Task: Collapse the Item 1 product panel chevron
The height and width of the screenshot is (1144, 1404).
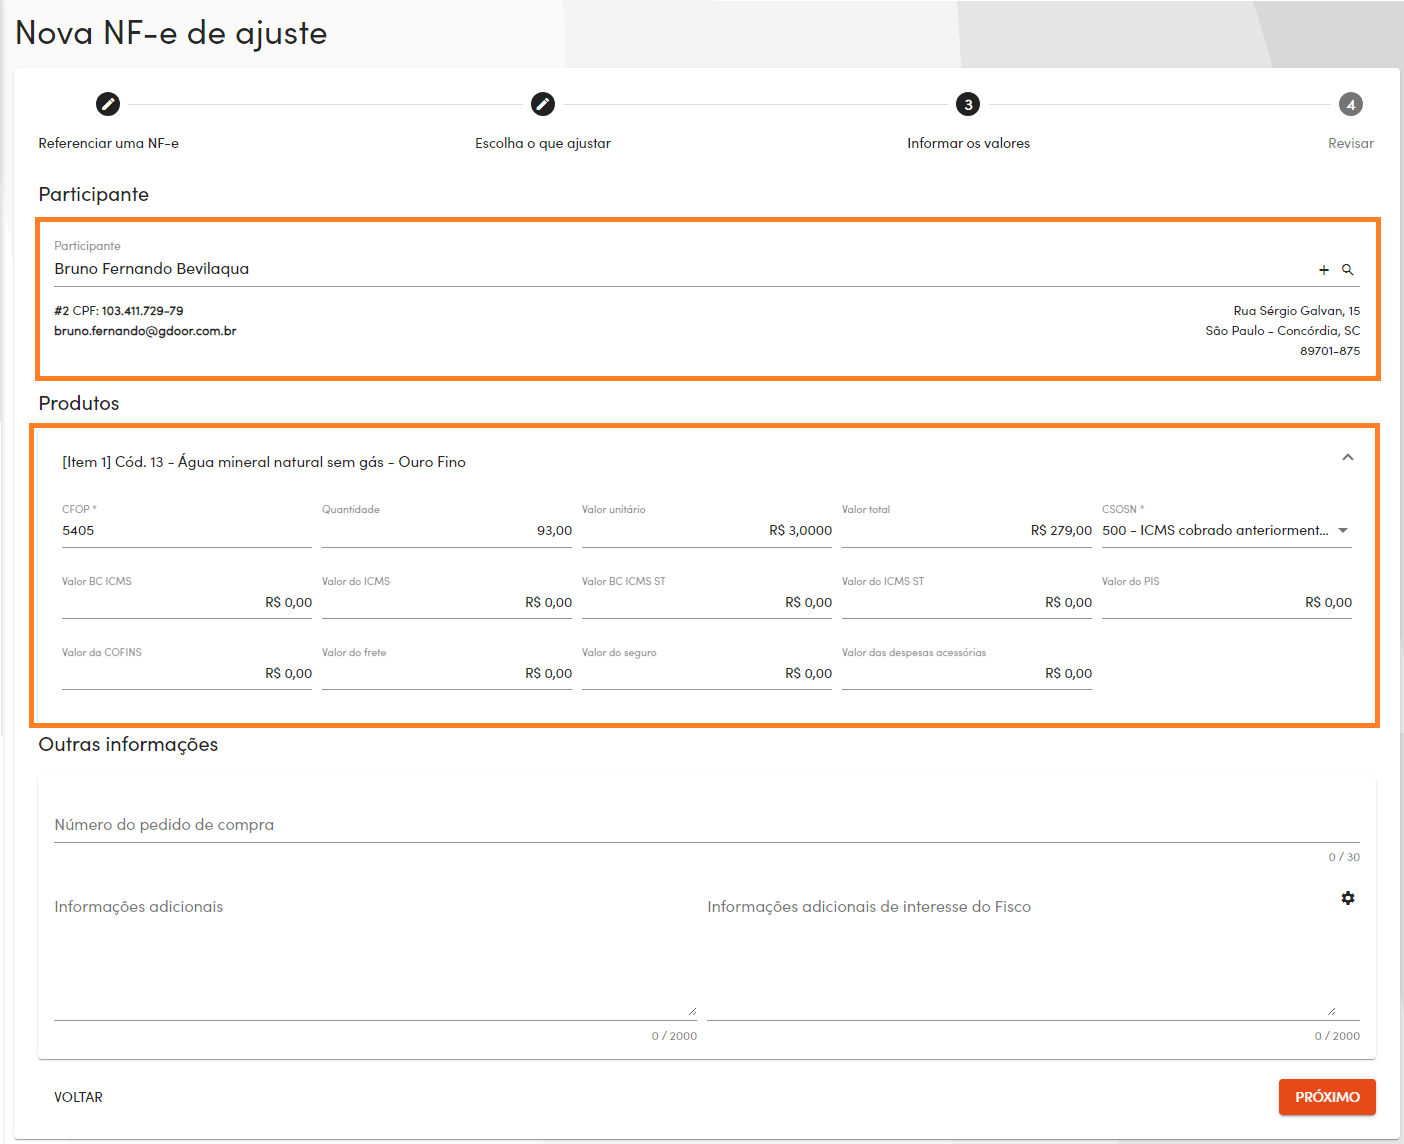Action: 1348,457
